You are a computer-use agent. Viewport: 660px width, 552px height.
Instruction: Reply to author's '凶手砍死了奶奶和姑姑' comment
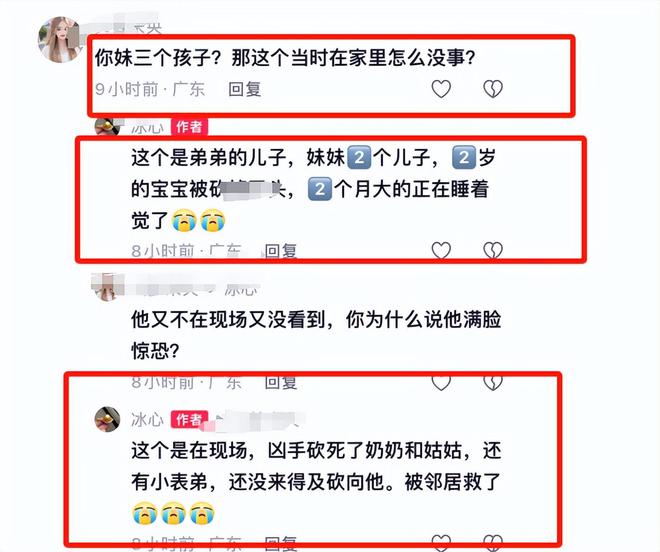pos(281,543)
